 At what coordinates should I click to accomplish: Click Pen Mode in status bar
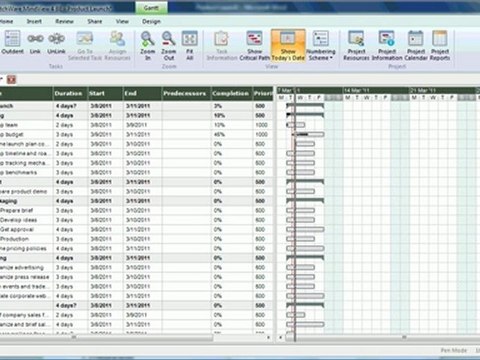tap(454, 350)
